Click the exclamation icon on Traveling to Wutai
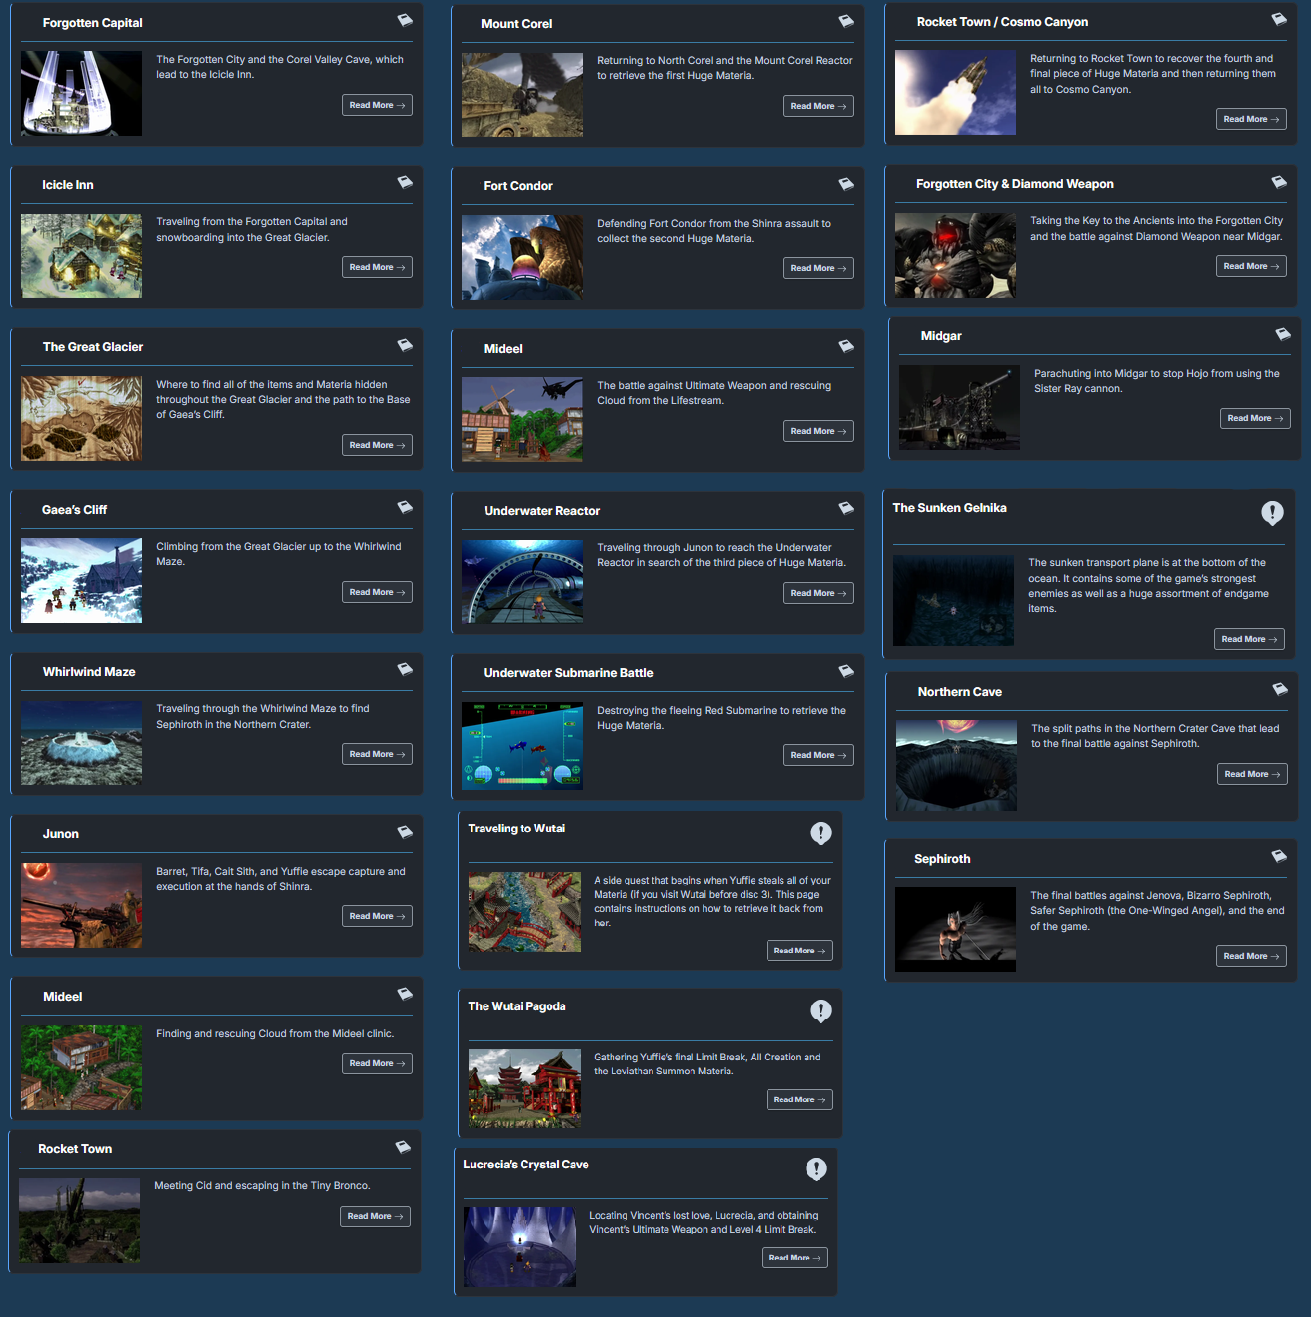This screenshot has height=1317, width=1311. (821, 833)
